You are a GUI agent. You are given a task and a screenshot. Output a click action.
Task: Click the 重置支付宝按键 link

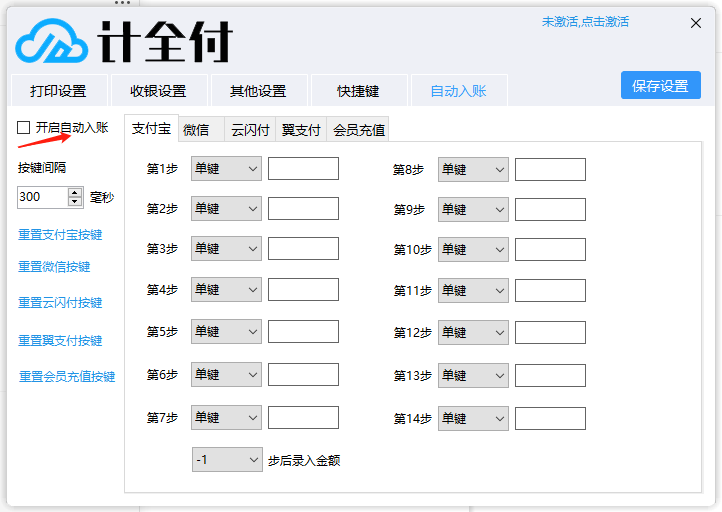[x=60, y=235]
